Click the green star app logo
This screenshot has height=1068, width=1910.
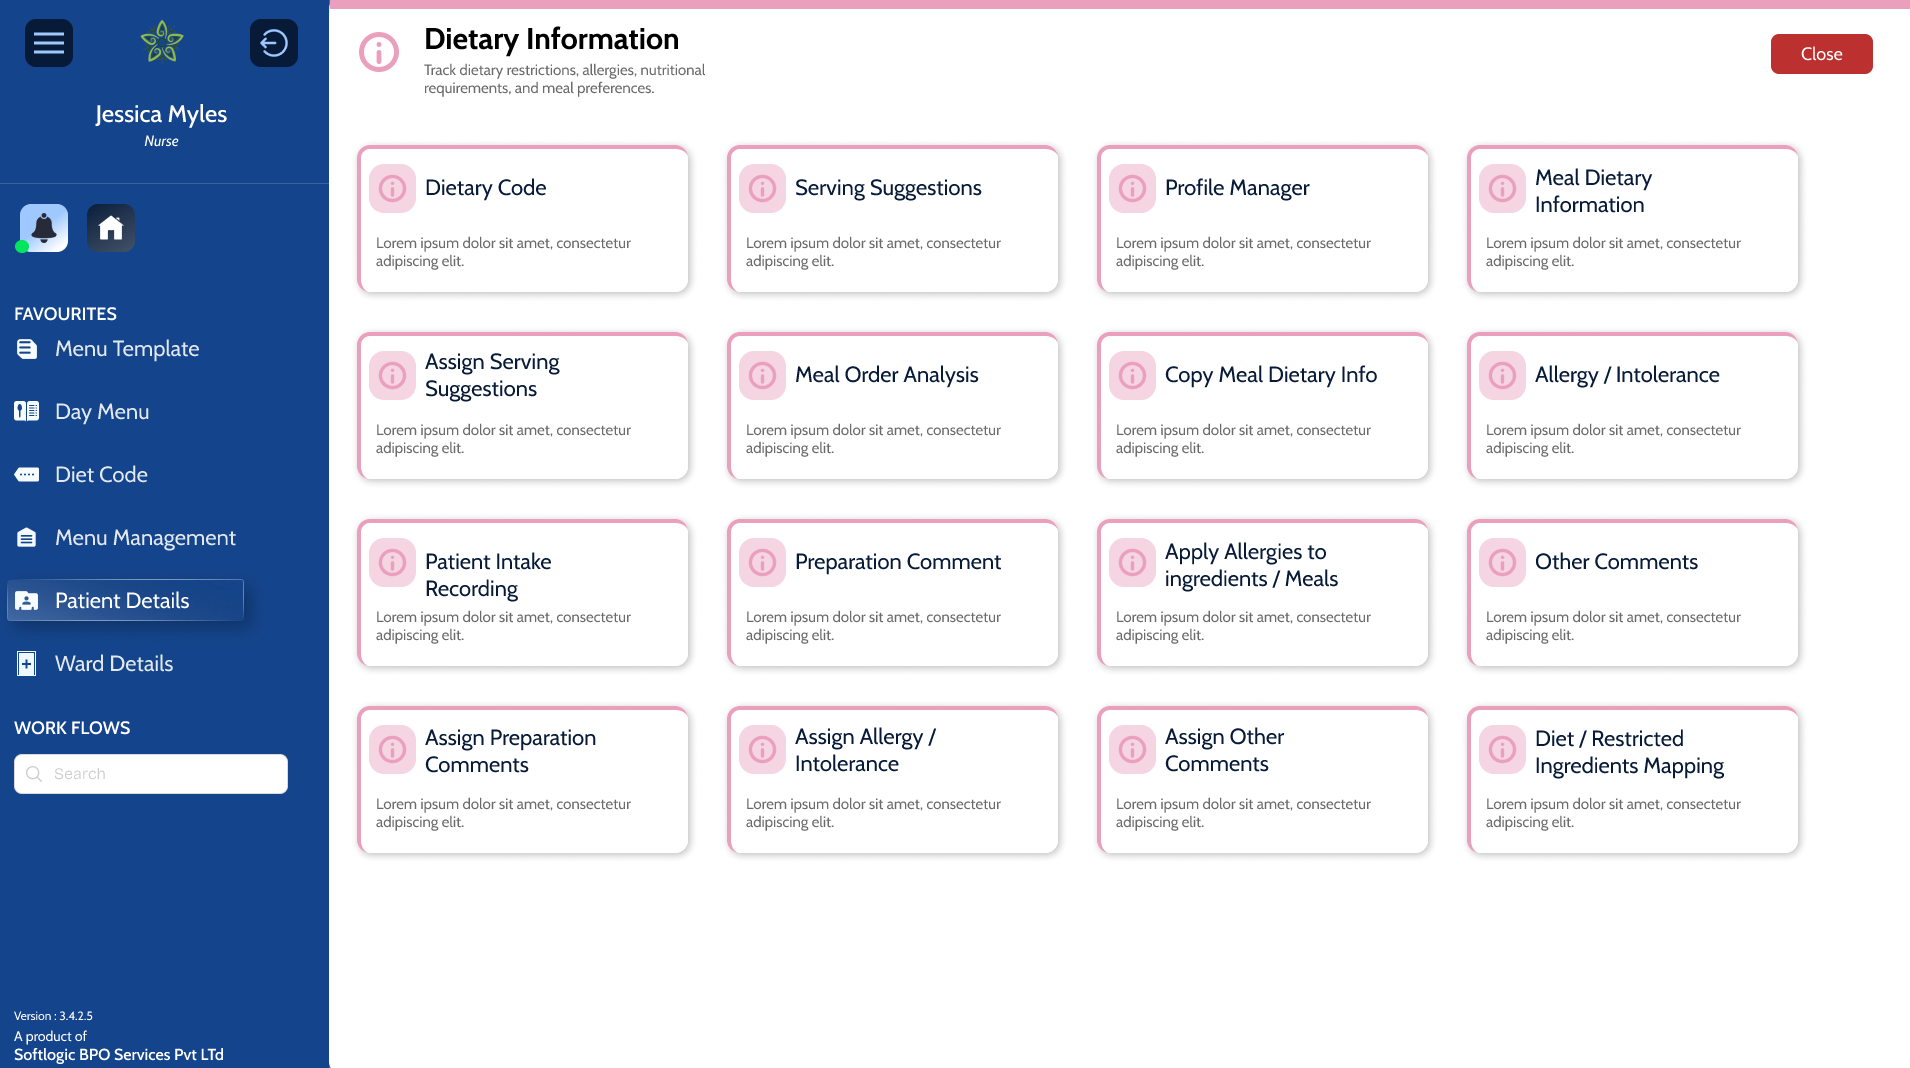point(162,42)
